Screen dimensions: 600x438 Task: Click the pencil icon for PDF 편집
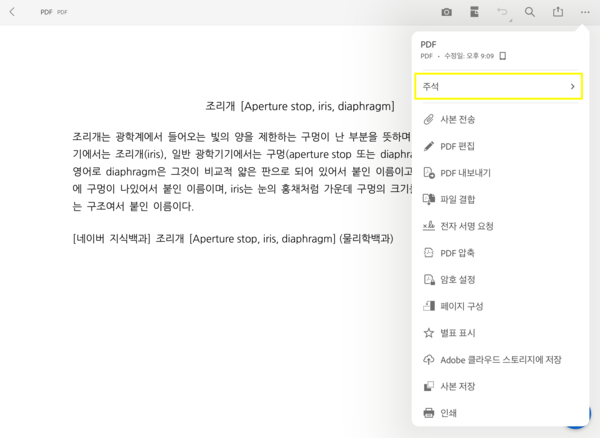click(429, 146)
